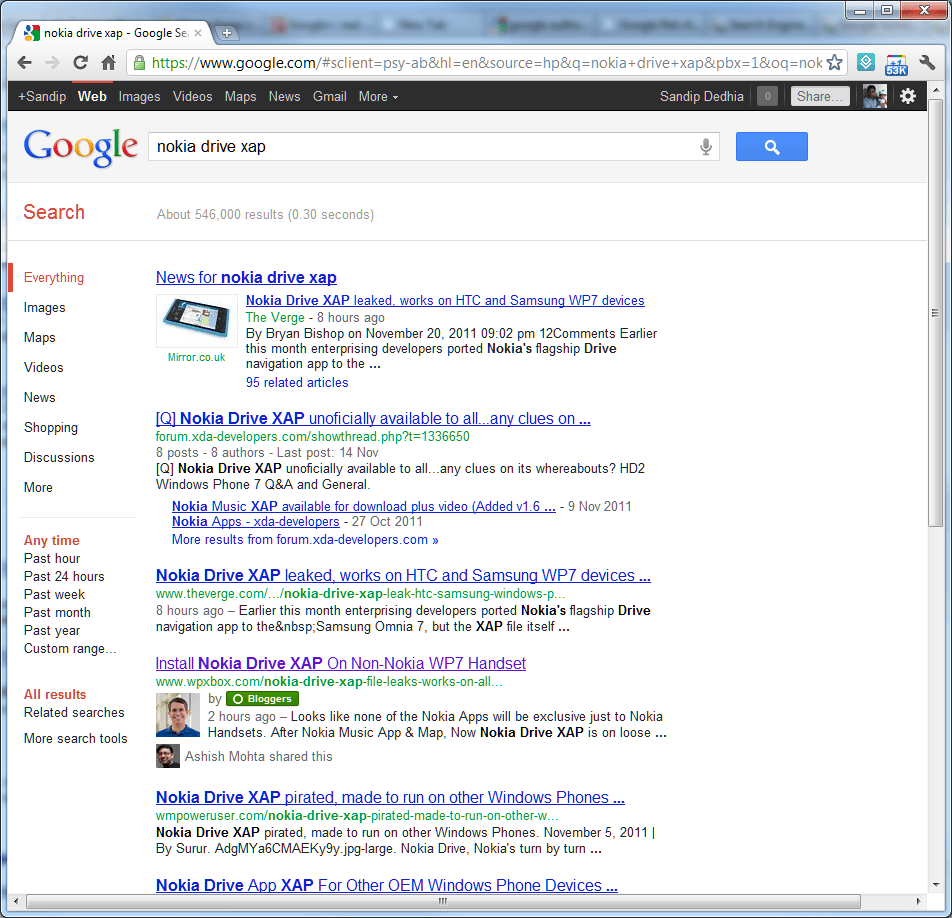
Task: Filter results by Maps in sidebar
Action: [39, 338]
